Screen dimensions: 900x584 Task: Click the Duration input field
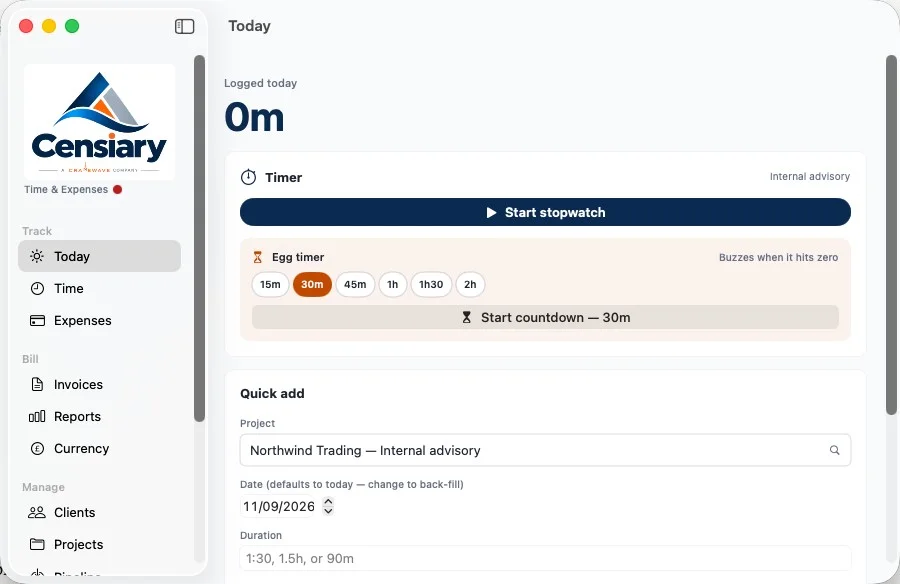pyautogui.click(x=545, y=558)
